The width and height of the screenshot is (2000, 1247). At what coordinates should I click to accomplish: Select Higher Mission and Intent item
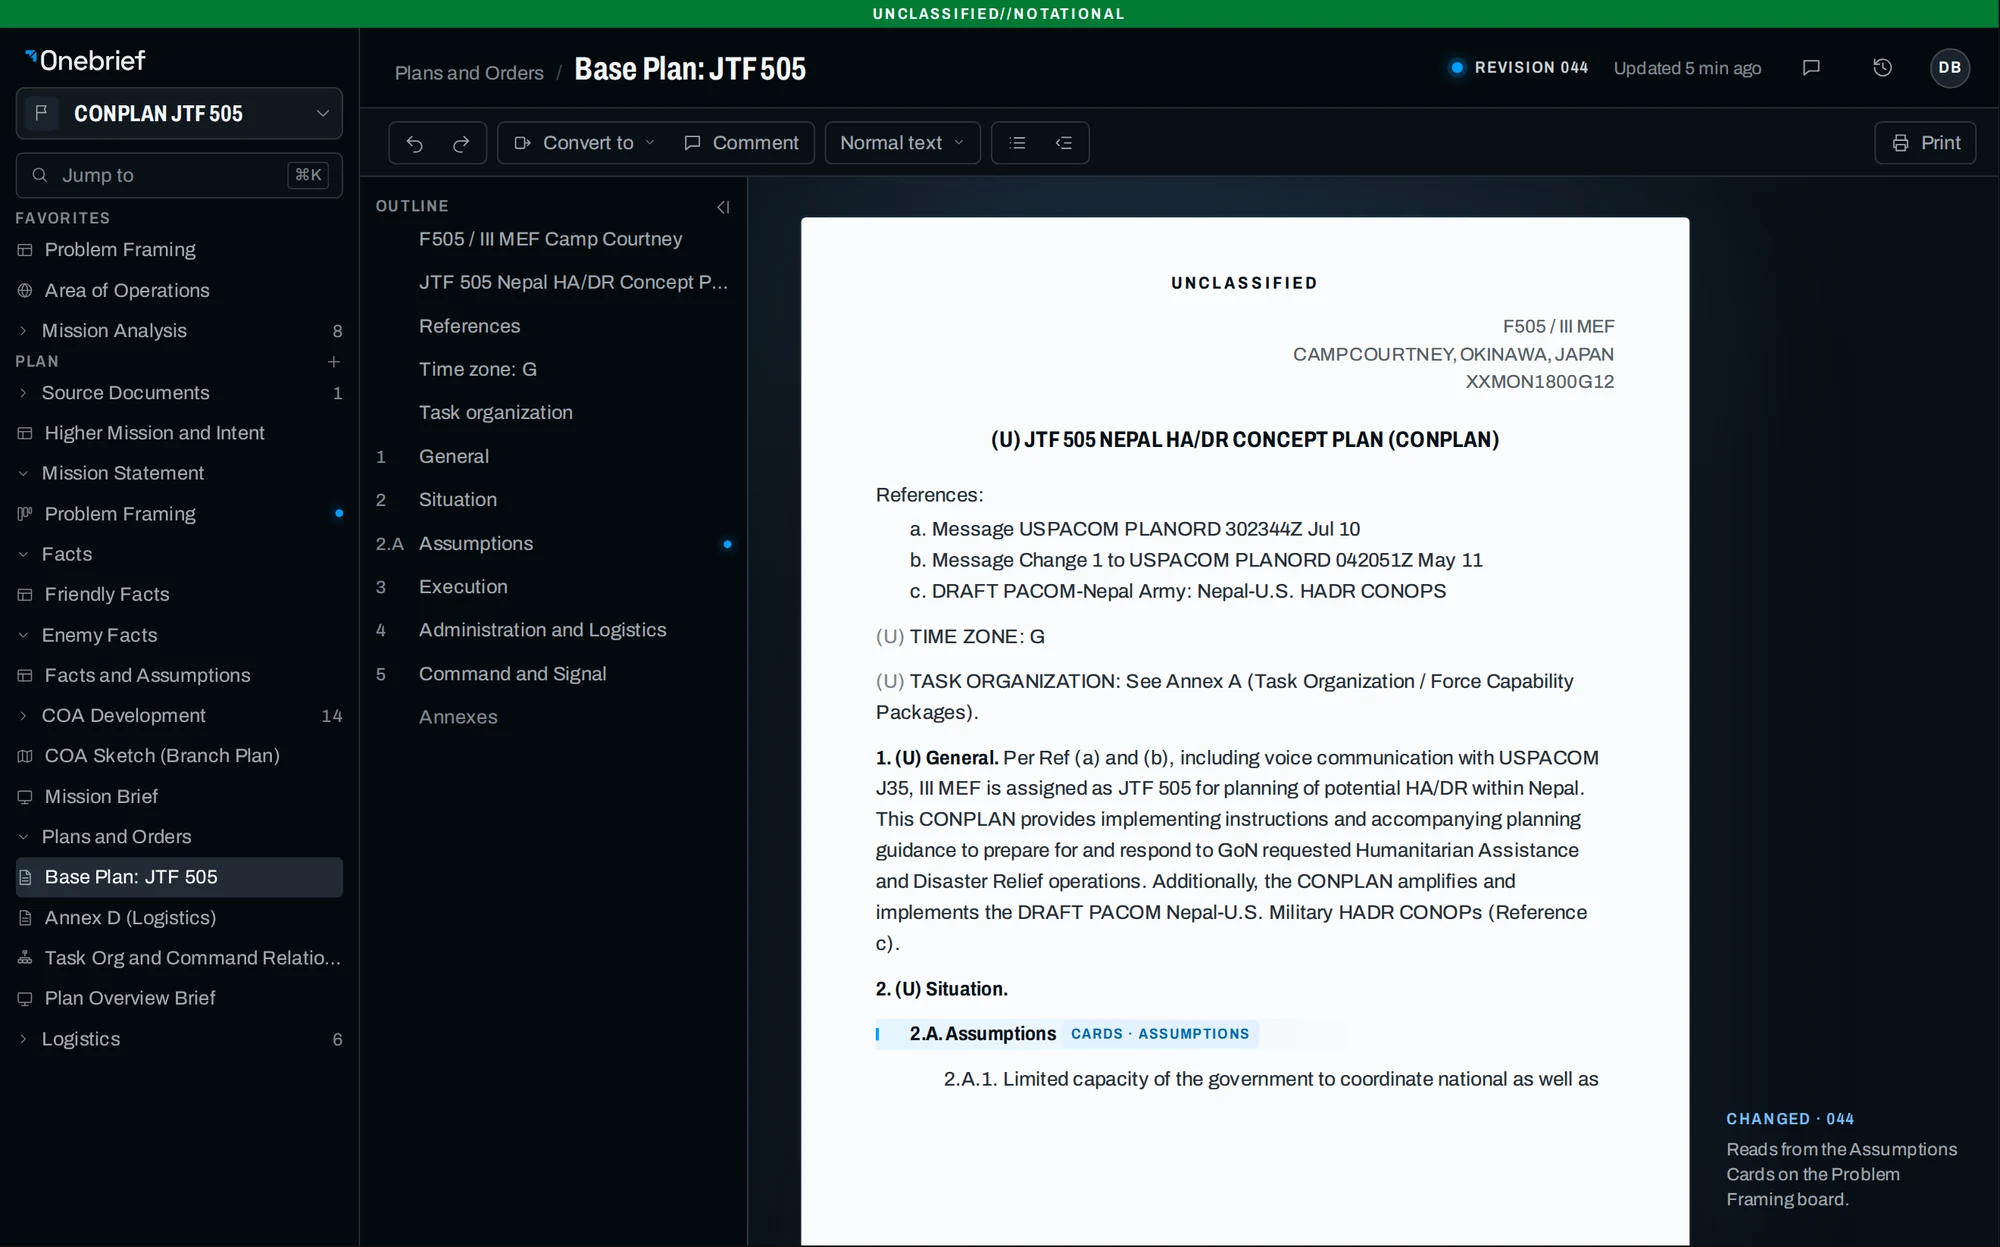click(179, 433)
